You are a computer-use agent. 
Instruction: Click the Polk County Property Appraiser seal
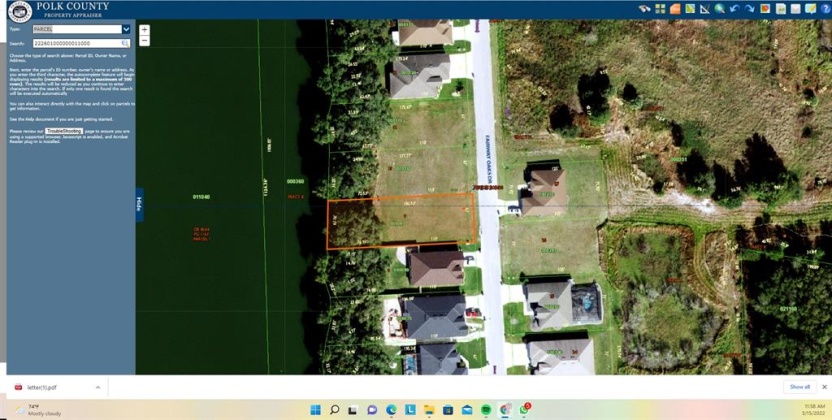[x=20, y=11]
